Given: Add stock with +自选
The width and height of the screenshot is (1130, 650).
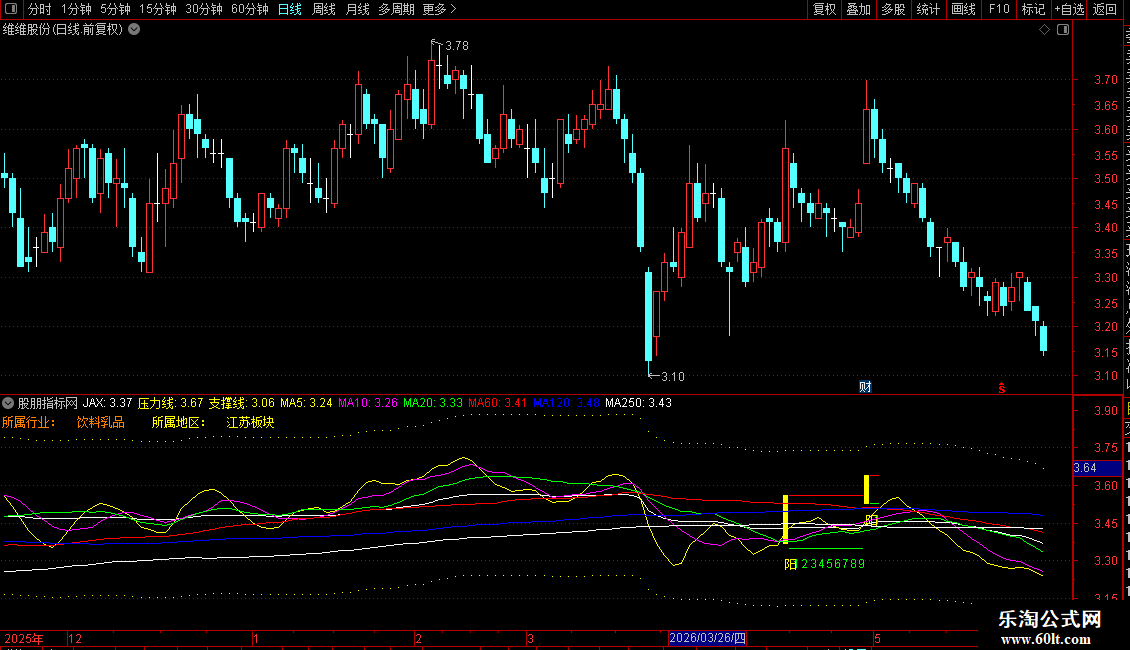Looking at the screenshot, I should tap(1069, 9).
